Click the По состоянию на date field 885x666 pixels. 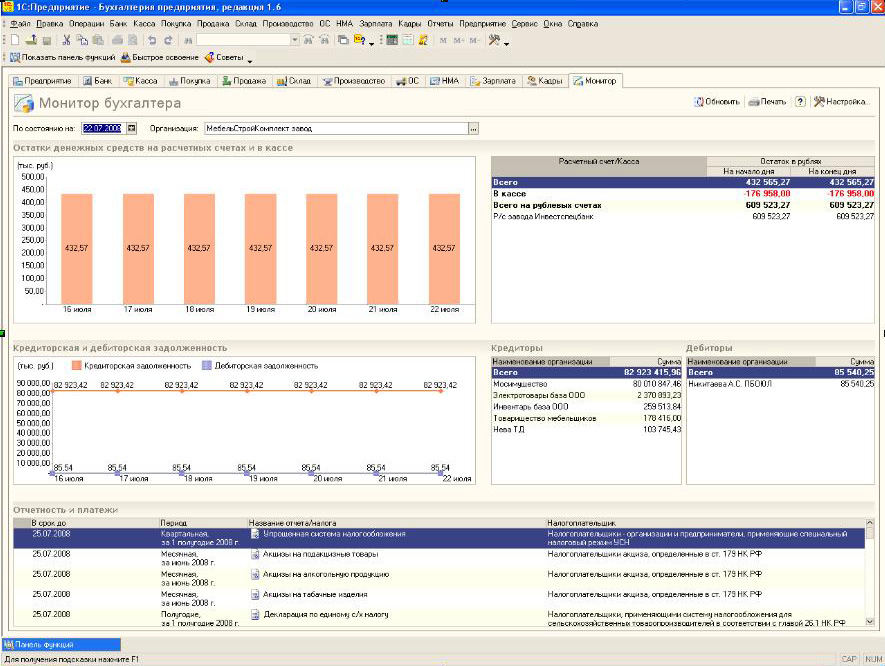click(104, 129)
